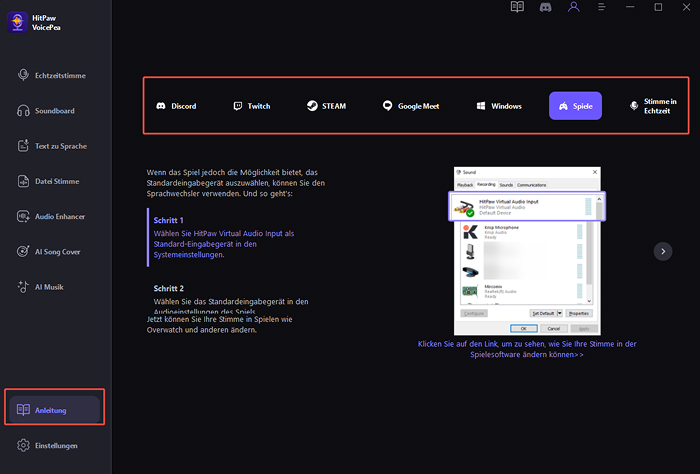Viewport: 700px width, 474px height.
Task: Open the guide book icon in the title bar
Action: 517,7
